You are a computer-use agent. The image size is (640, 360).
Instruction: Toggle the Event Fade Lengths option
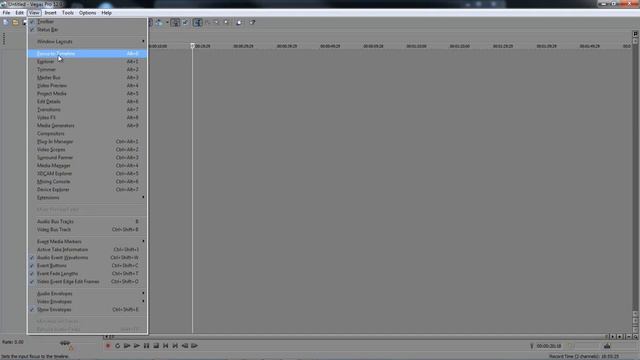[x=87, y=274]
